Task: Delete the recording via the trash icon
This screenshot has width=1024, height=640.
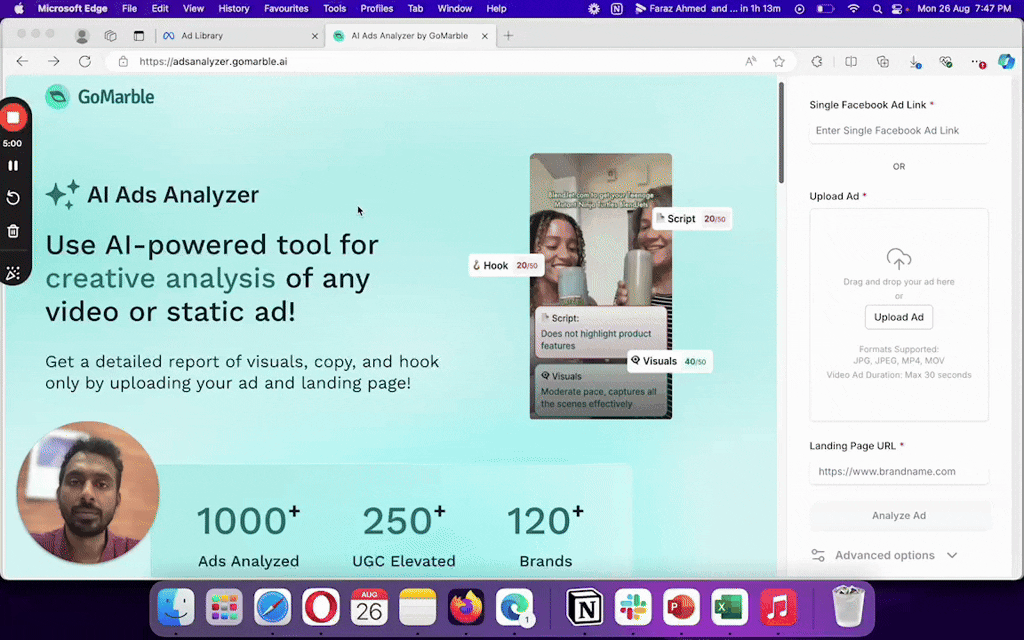Action: (13, 231)
